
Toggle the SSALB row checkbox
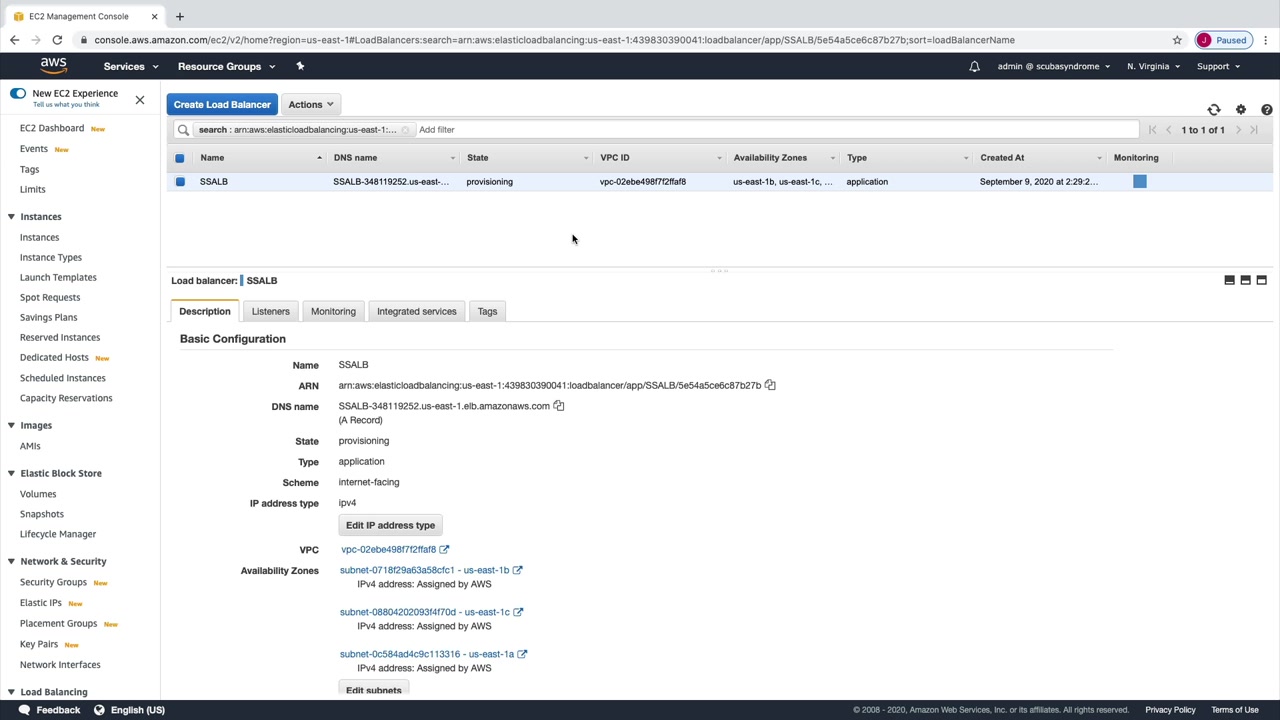click(180, 182)
